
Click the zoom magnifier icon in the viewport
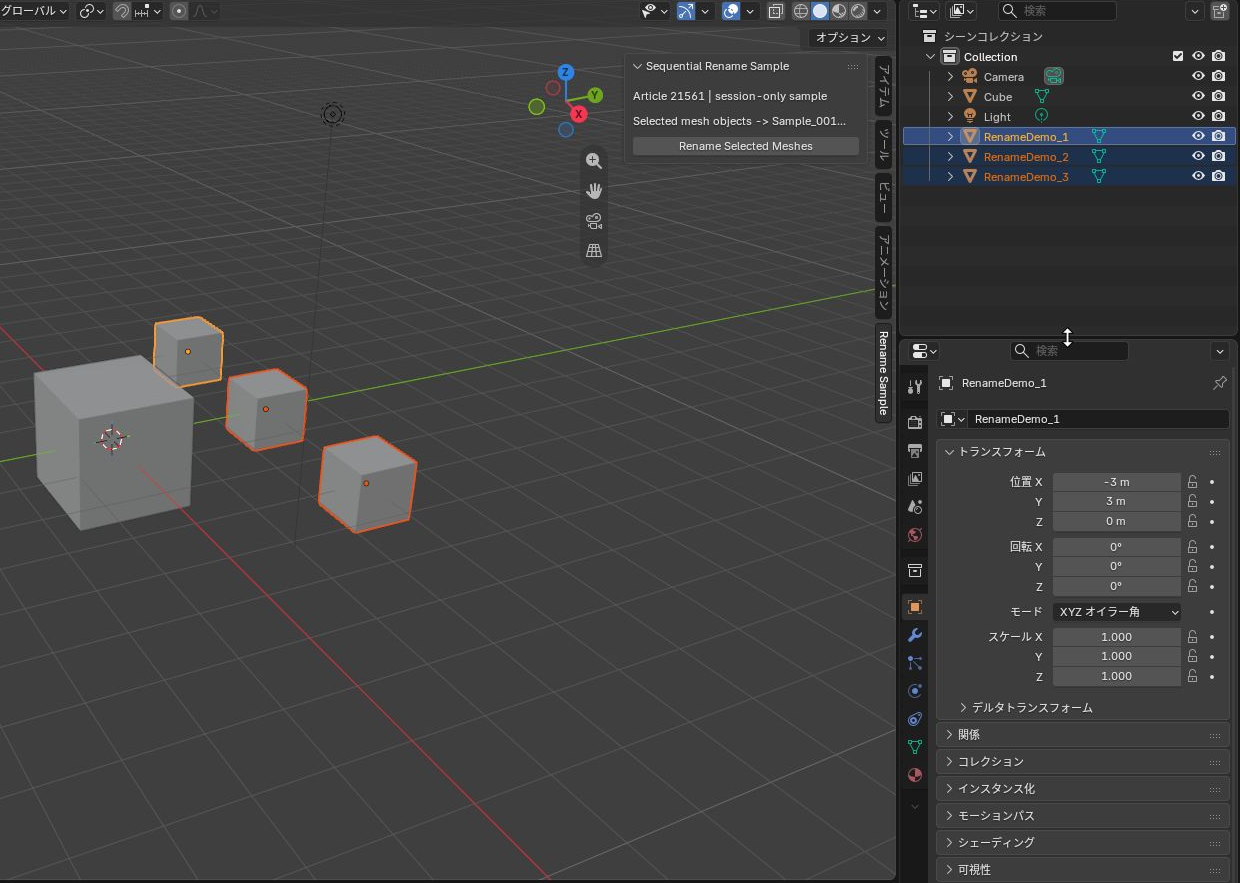tap(594, 161)
